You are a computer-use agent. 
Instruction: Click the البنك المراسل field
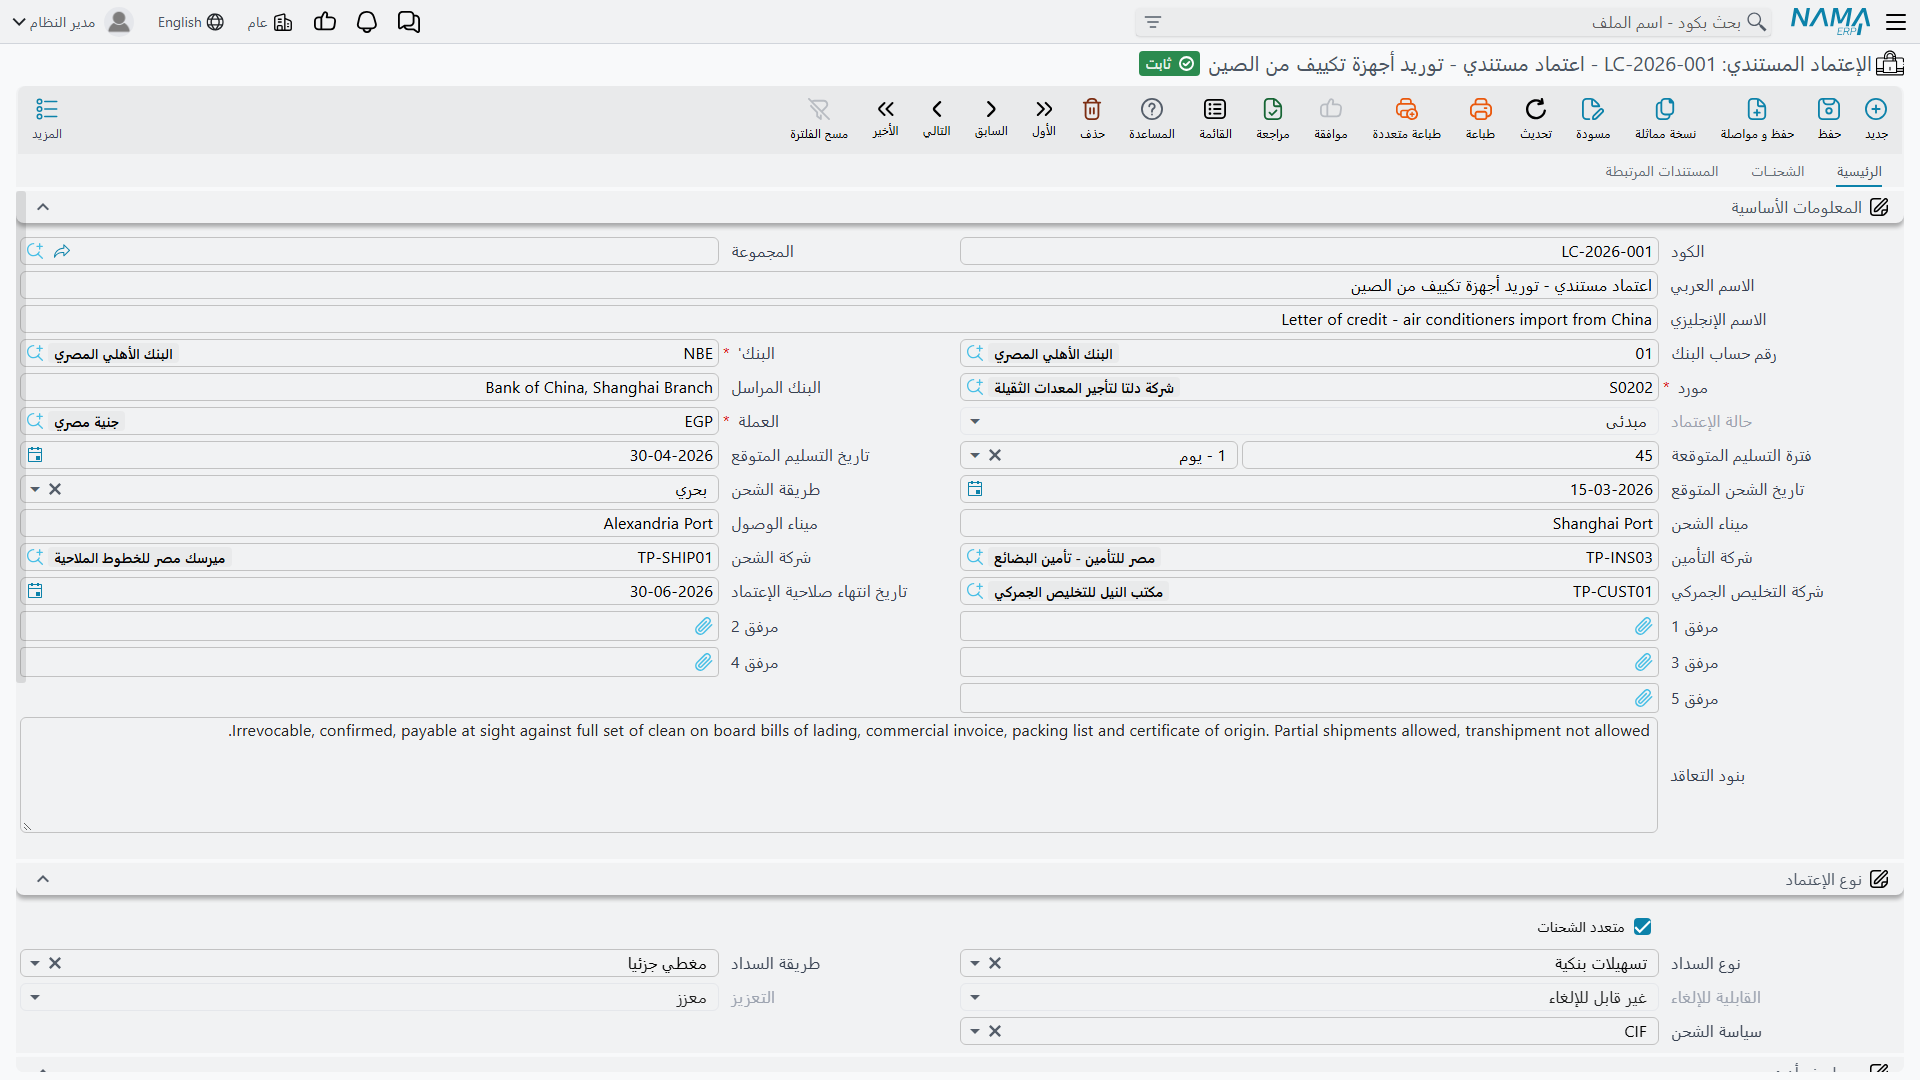(369, 387)
